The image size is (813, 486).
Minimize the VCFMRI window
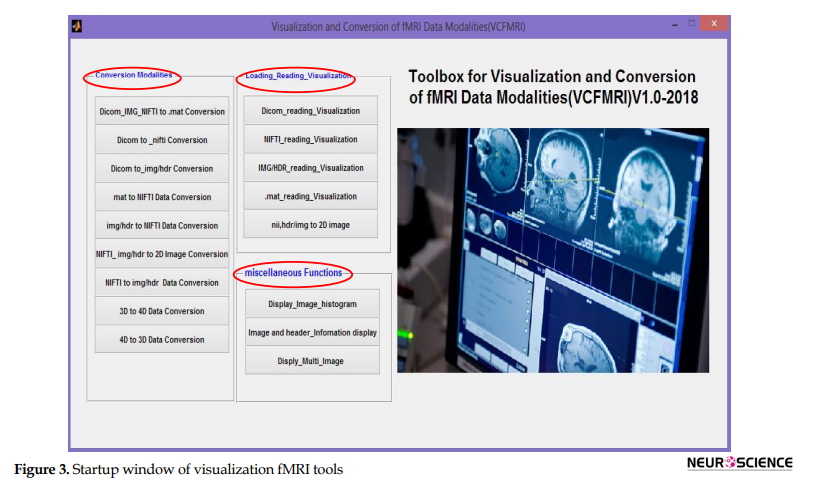click(x=675, y=24)
